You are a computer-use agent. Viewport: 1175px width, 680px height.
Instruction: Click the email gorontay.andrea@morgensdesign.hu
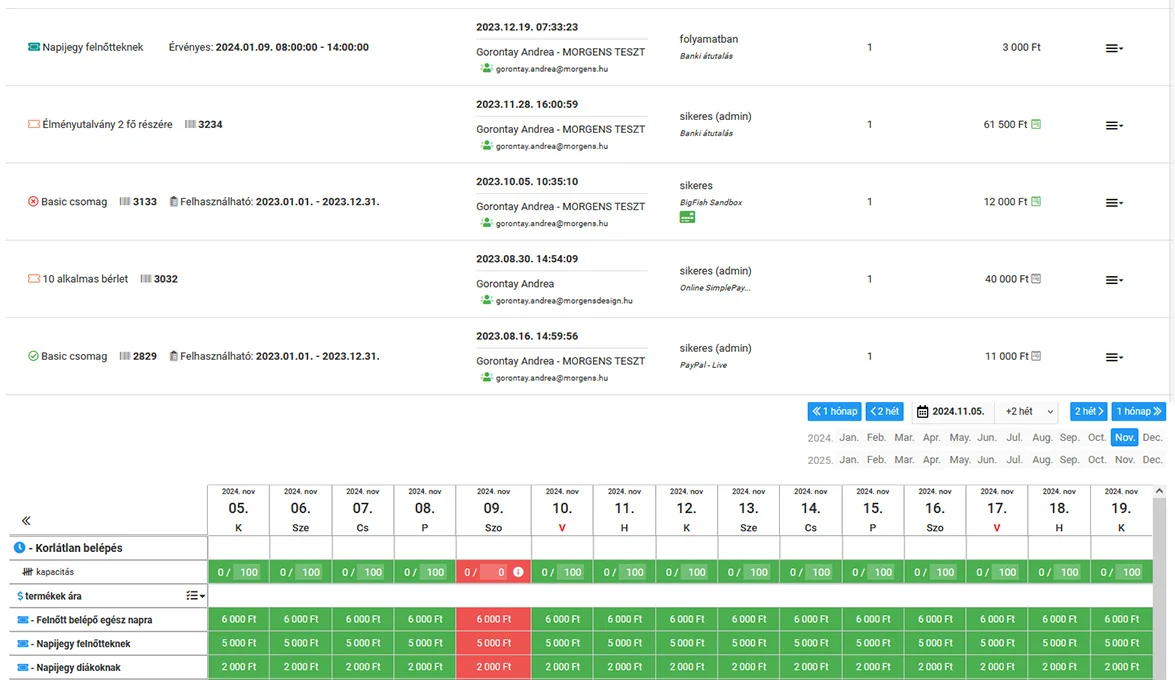564,300
